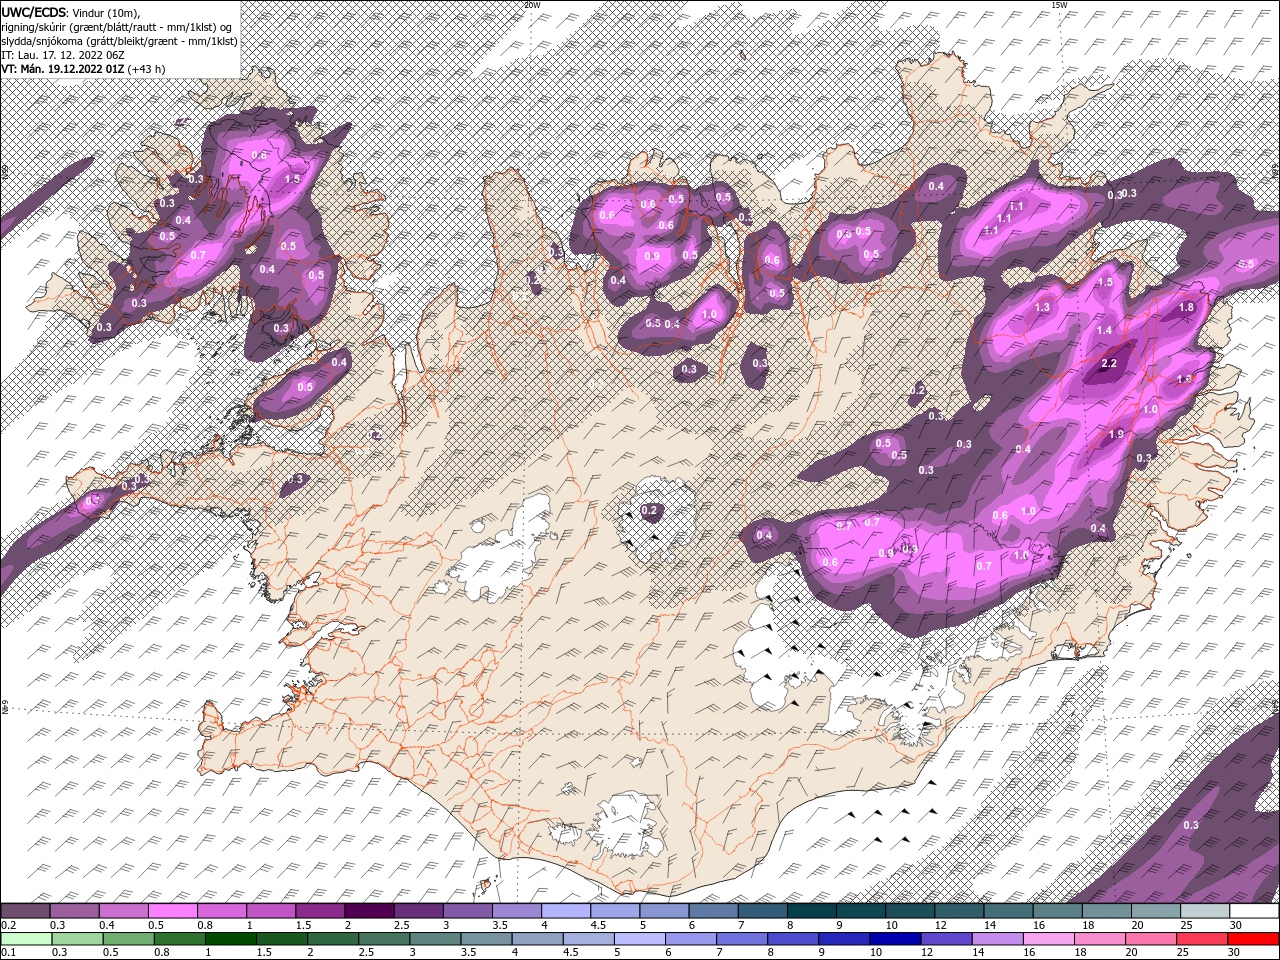
Task: Click the 'slydda/snjókoma' legend description line
Action: [119, 40]
